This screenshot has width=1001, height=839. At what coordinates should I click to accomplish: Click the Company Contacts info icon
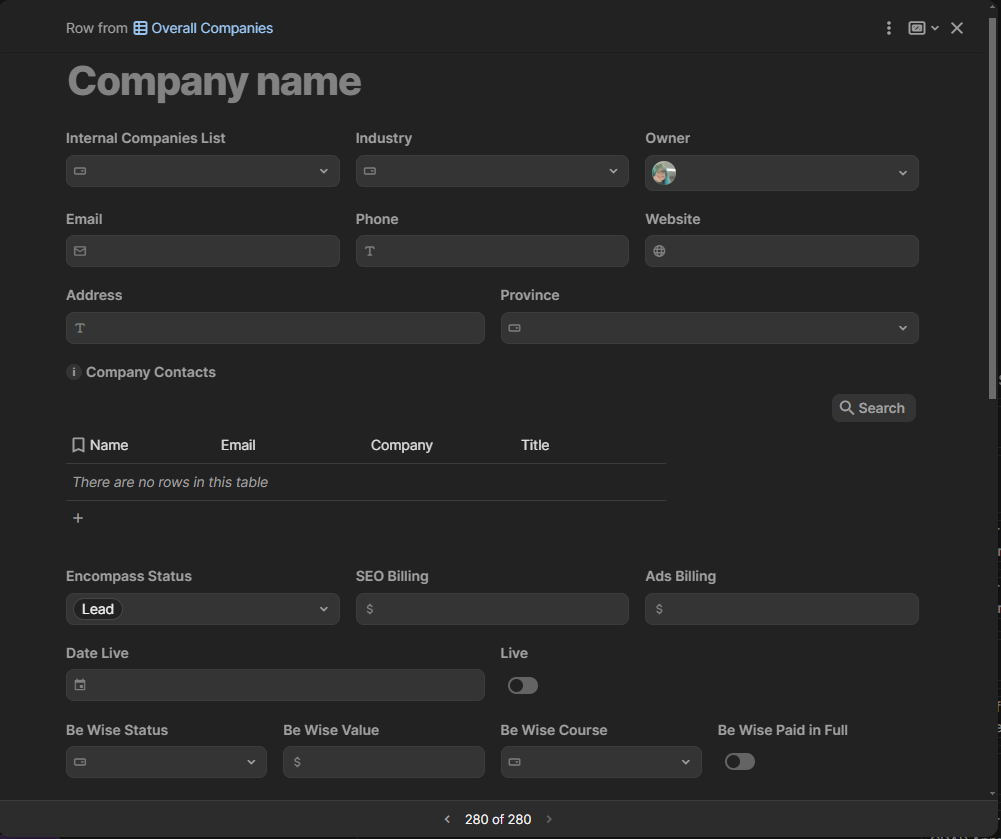pos(74,372)
